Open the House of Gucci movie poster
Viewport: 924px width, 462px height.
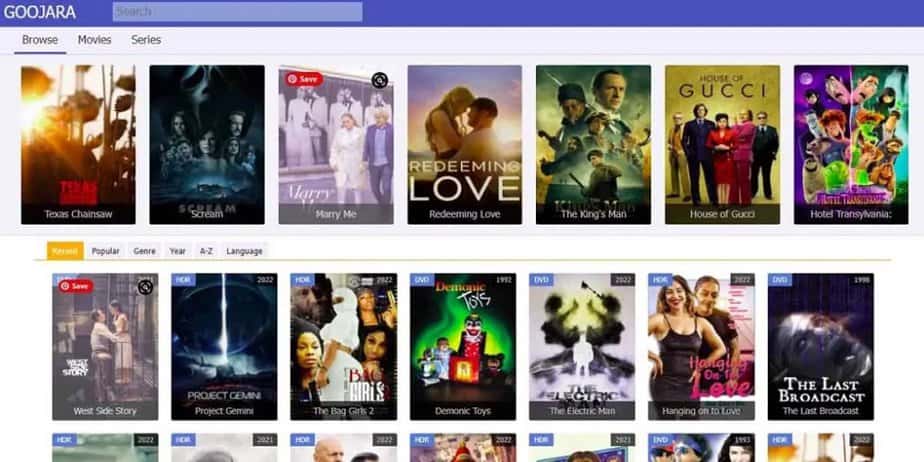722,144
